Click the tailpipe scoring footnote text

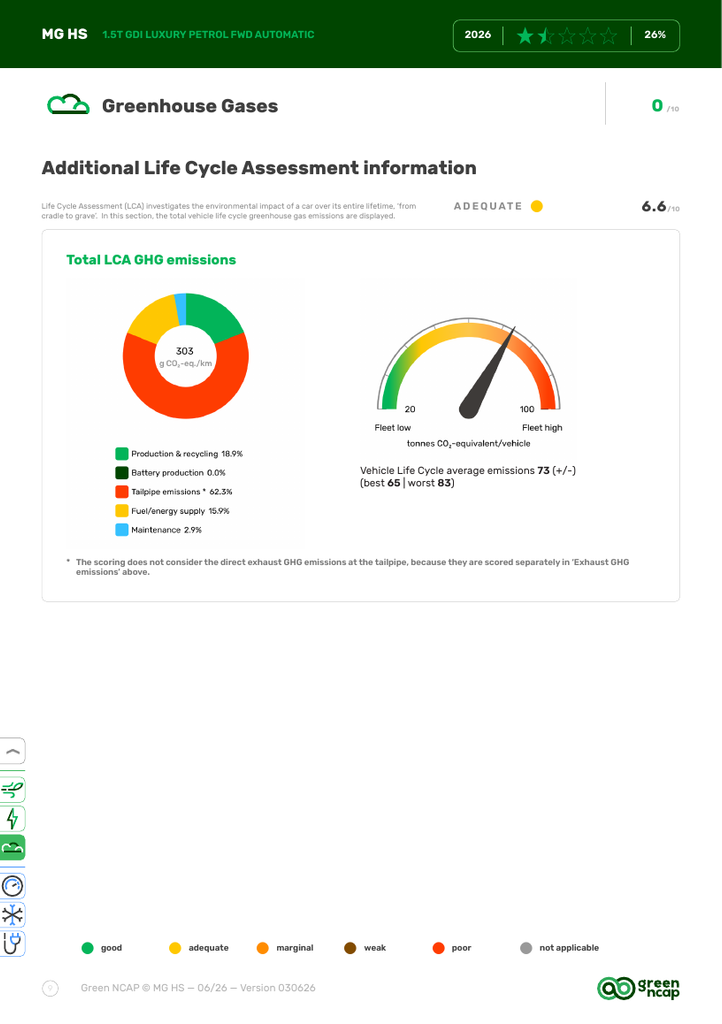click(353, 567)
